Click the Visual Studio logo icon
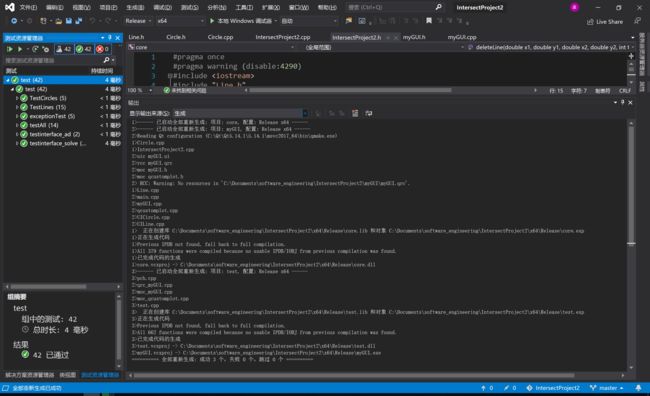This screenshot has width=650, height=396. [x=10, y=7]
